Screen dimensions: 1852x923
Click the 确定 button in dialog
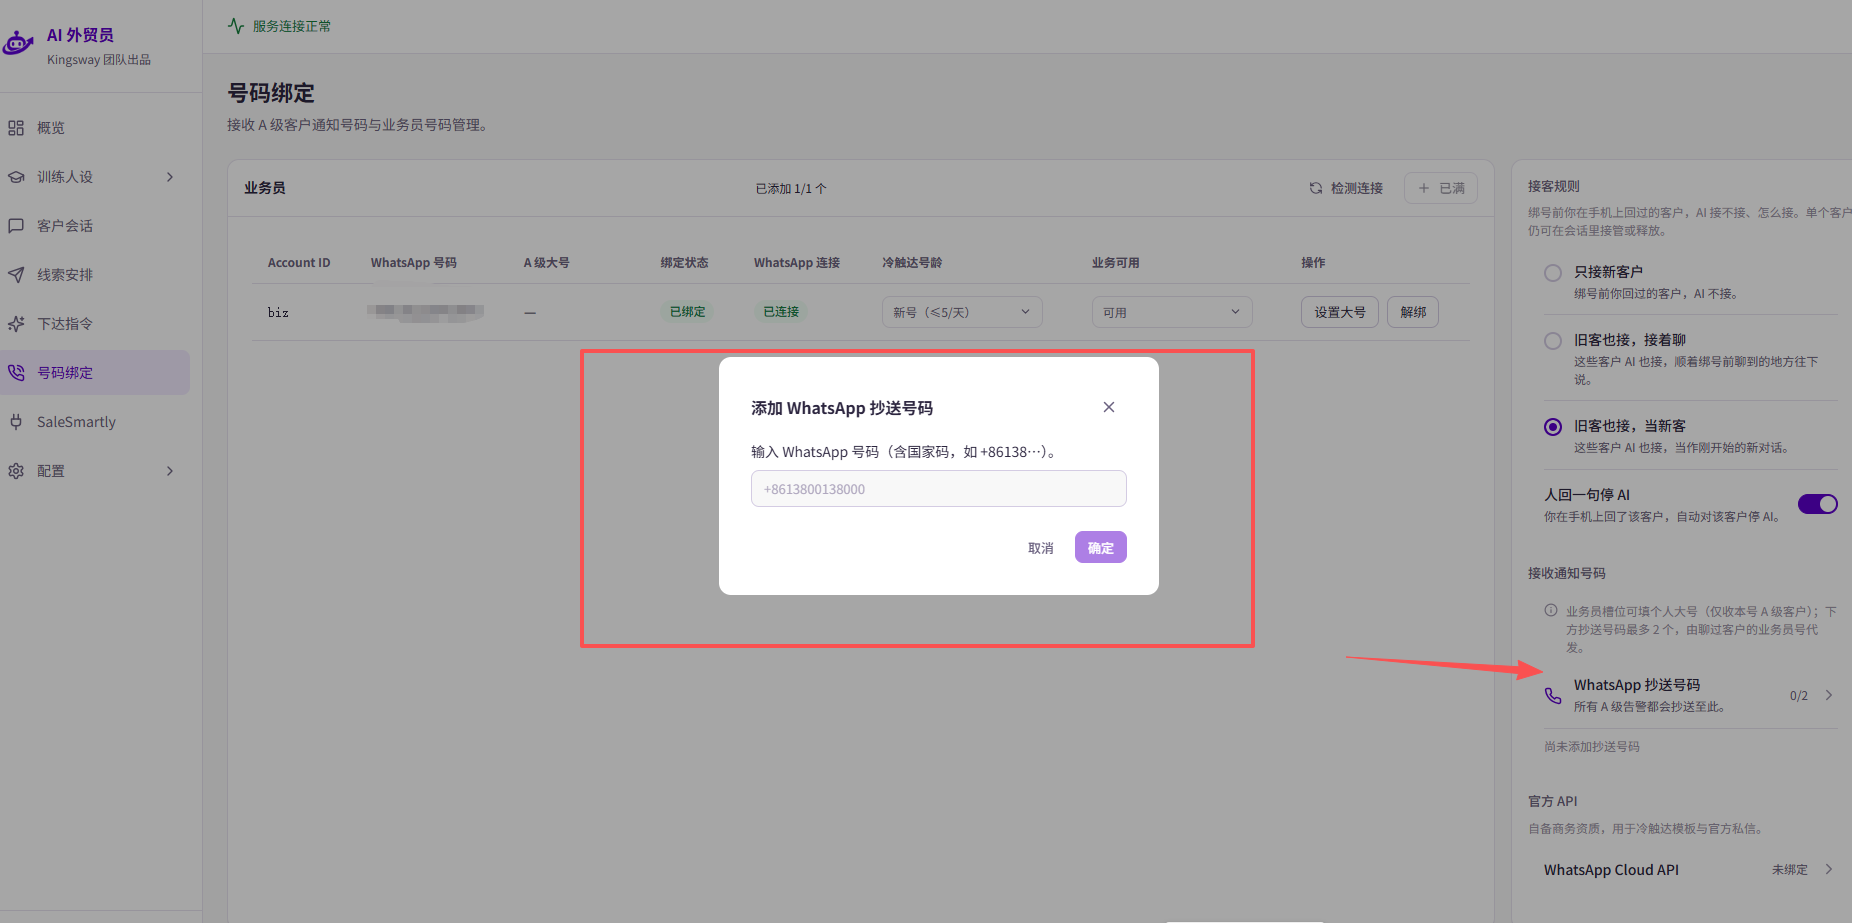pyautogui.click(x=1101, y=547)
